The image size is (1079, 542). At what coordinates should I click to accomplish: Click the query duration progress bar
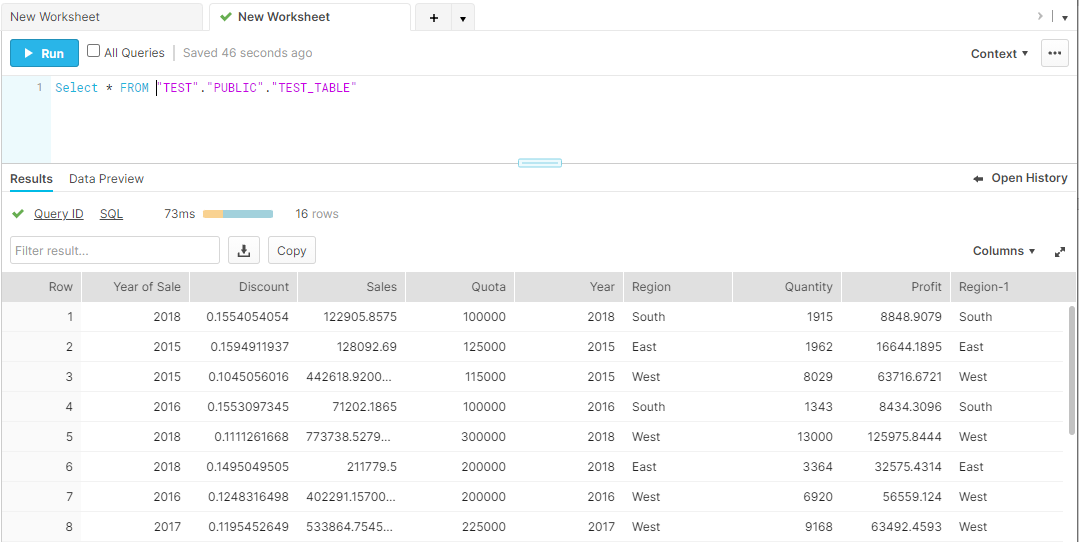(238, 214)
